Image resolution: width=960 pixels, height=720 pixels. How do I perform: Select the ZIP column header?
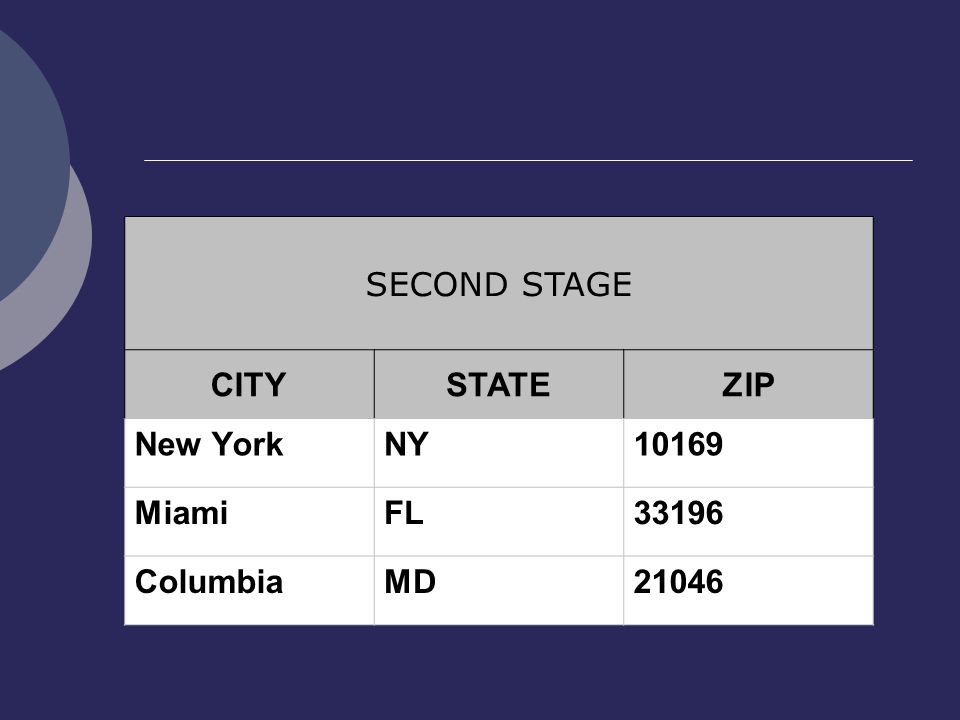click(x=748, y=384)
